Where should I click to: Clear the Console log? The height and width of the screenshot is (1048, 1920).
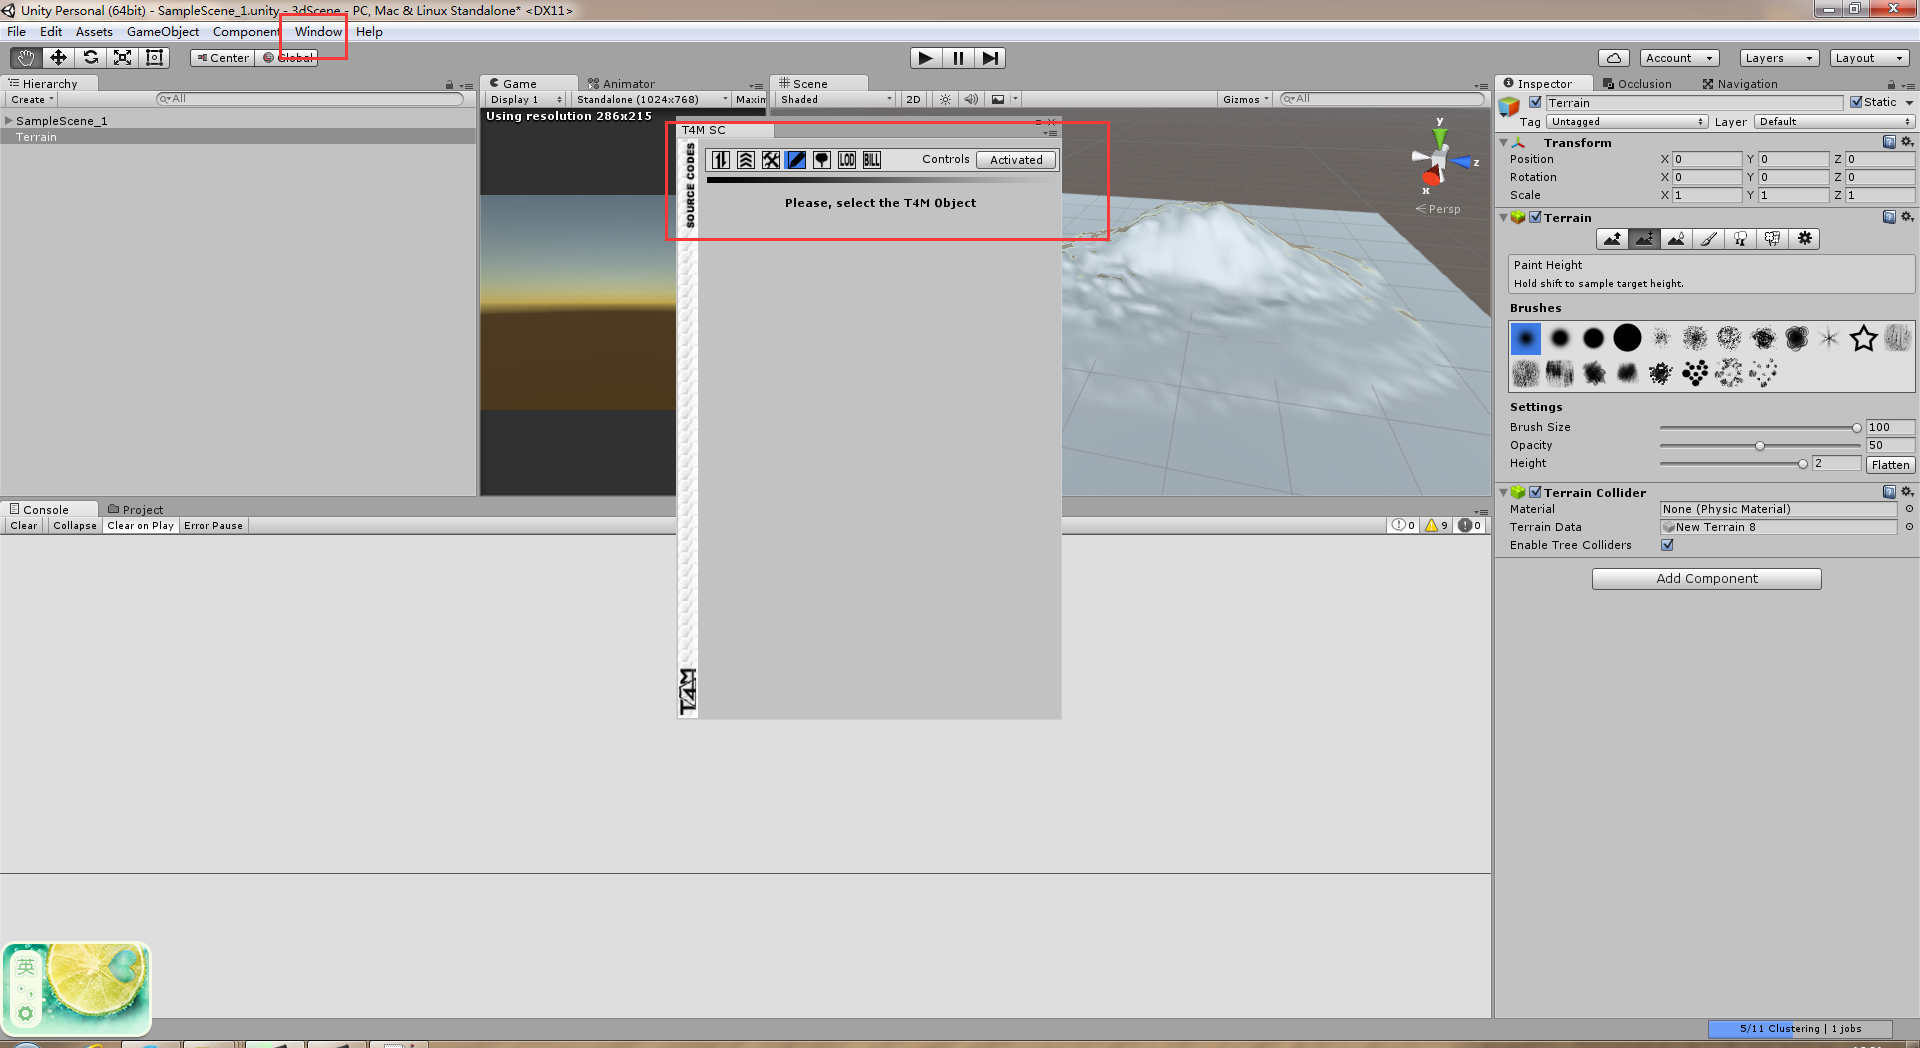tap(24, 526)
